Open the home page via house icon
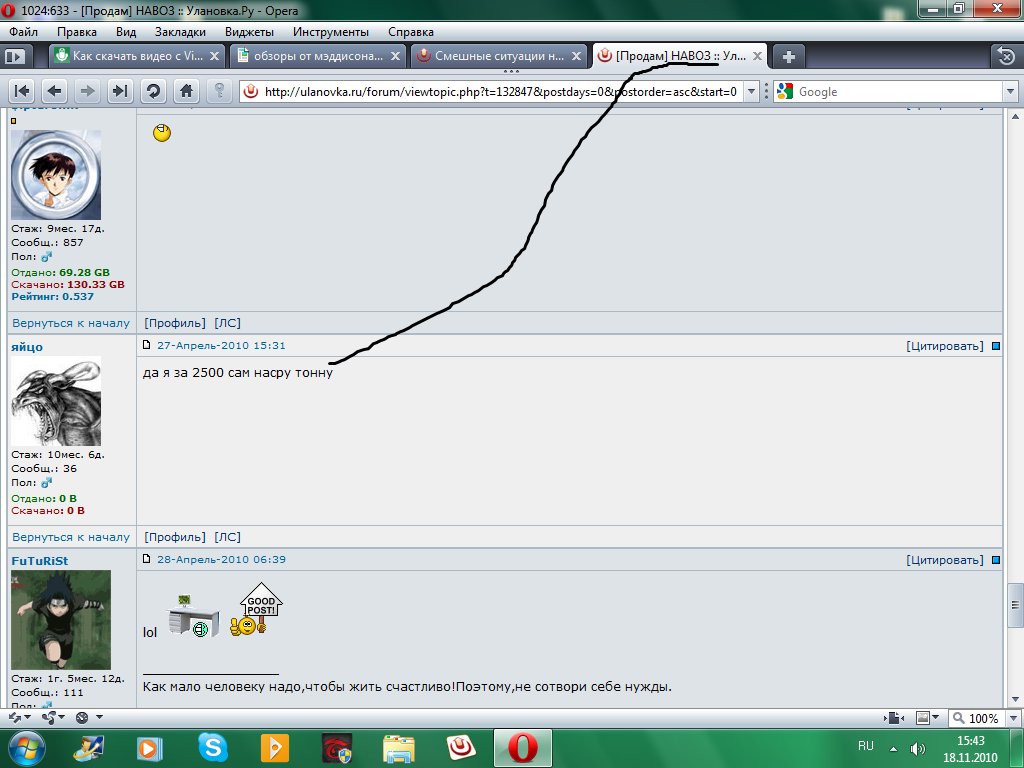The image size is (1024, 768). point(186,91)
